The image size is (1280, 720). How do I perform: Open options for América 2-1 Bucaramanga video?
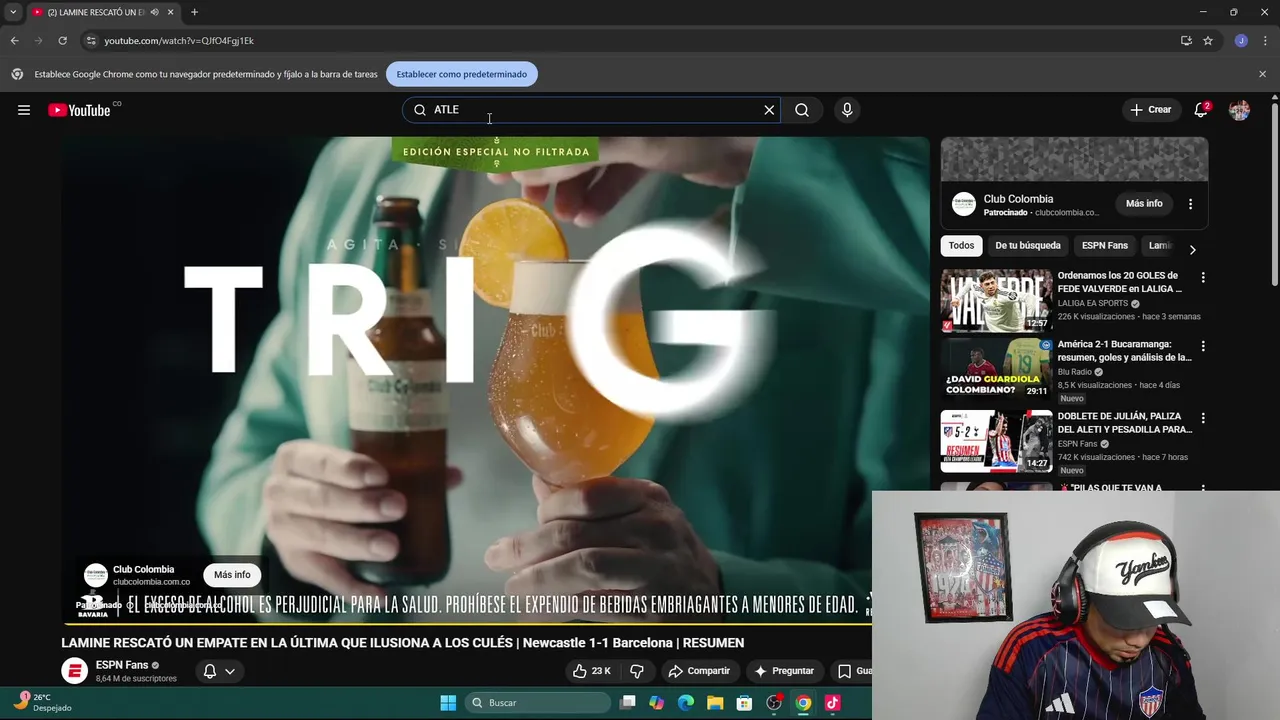tap(1203, 346)
